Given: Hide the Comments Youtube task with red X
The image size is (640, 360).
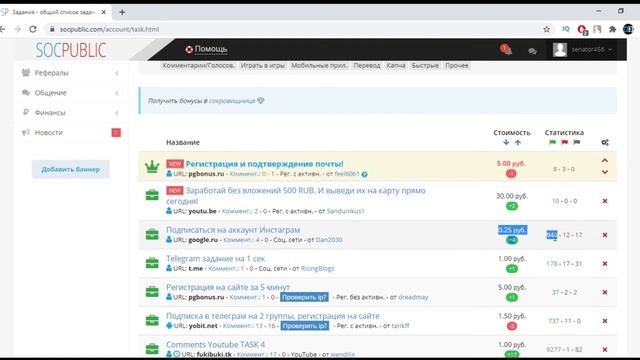Looking at the screenshot, I should pos(605,349).
